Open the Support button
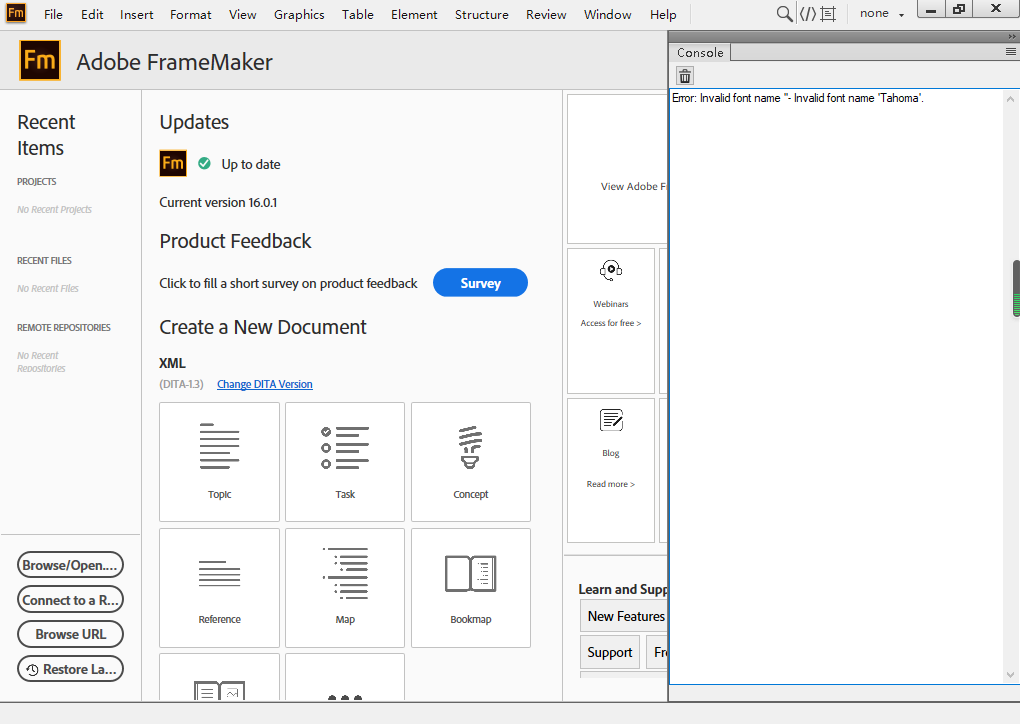This screenshot has width=1020, height=724. coord(610,652)
